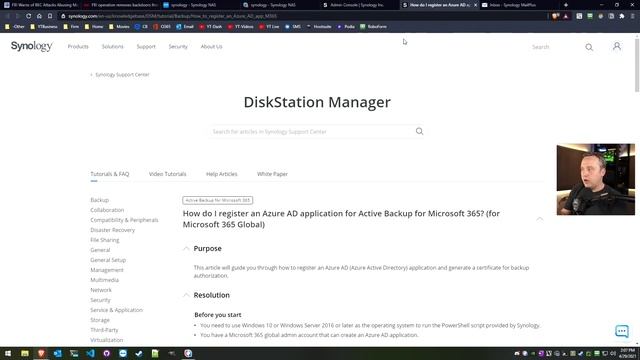Viewport: 640px width, 360px height.
Task: Collapse the article with the title chevron
Action: point(540,219)
